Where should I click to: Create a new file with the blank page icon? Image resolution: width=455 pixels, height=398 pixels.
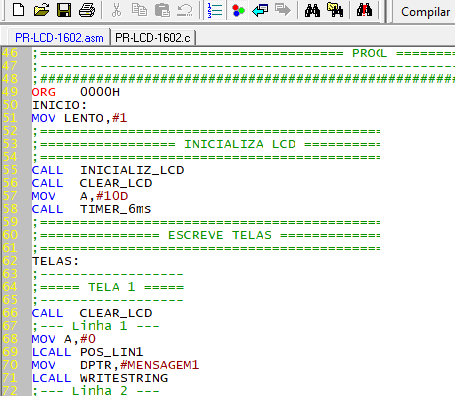[x=18, y=10]
